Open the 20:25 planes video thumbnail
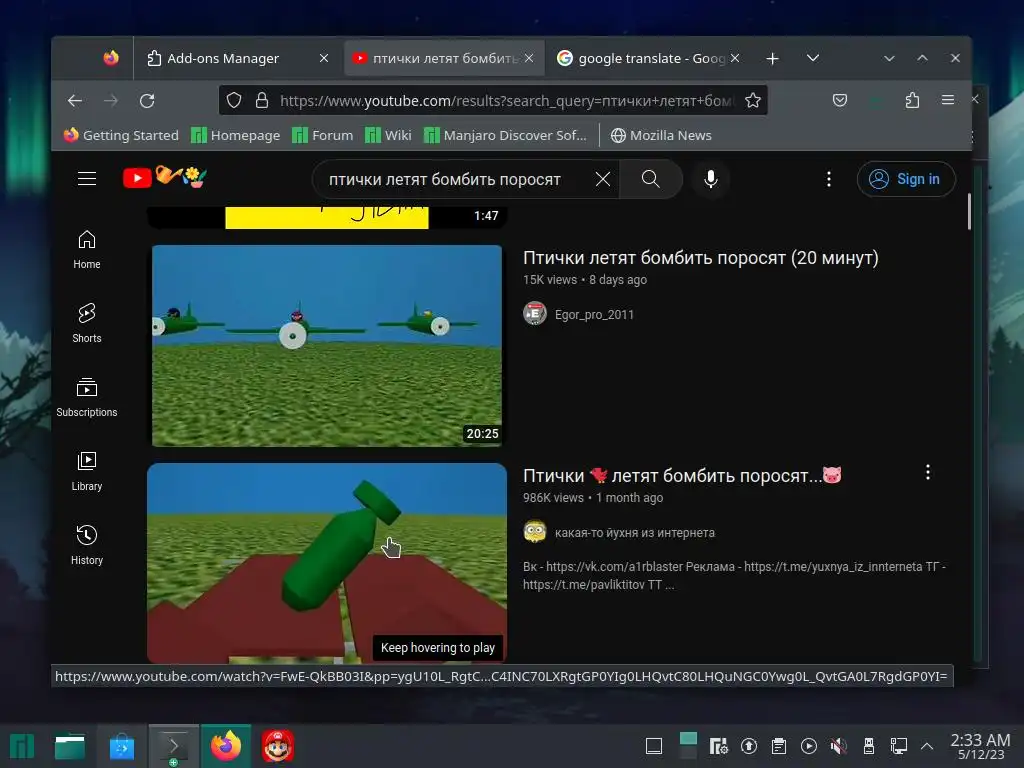Screen dimensions: 1024x768 (x=327, y=345)
